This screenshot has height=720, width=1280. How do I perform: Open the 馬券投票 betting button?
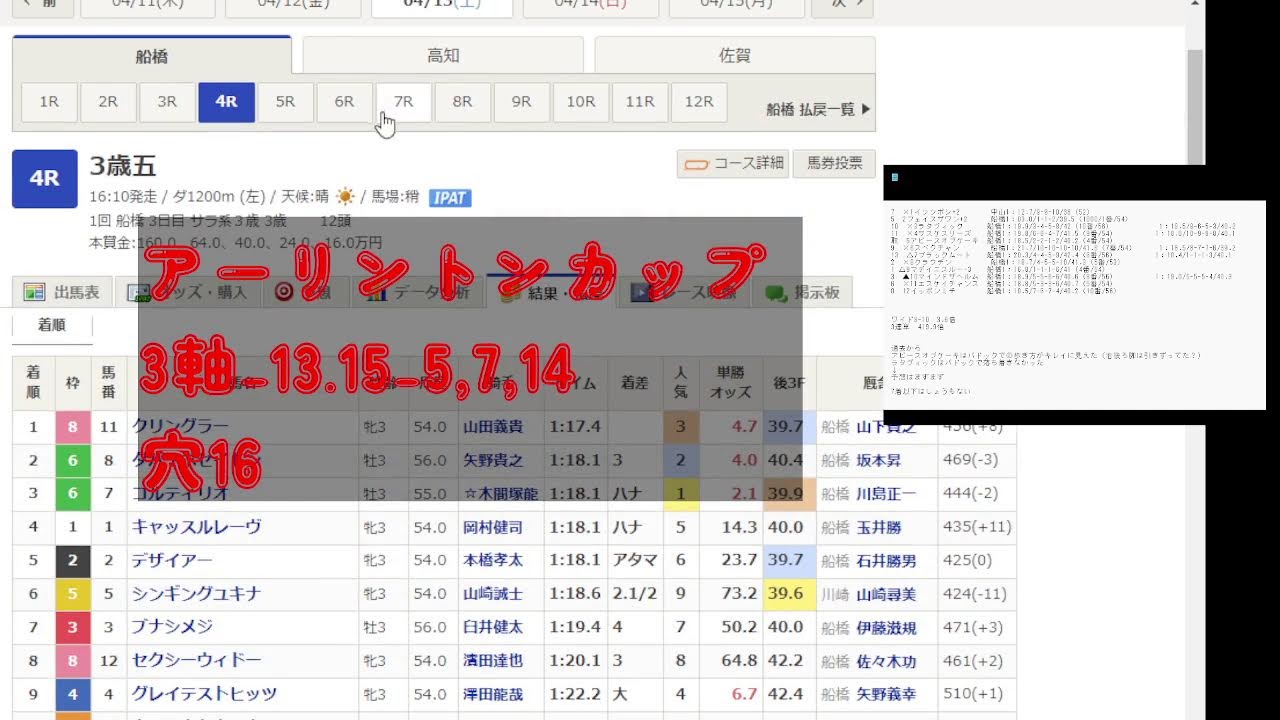click(835, 164)
